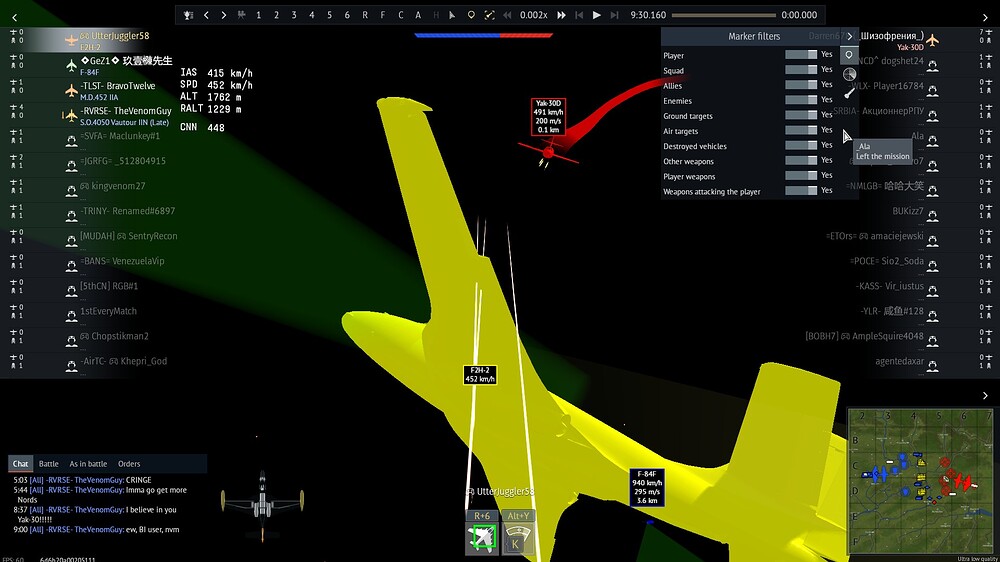1000x562 pixels.
Task: Collapse the left player list arrow
Action: coord(15,18)
